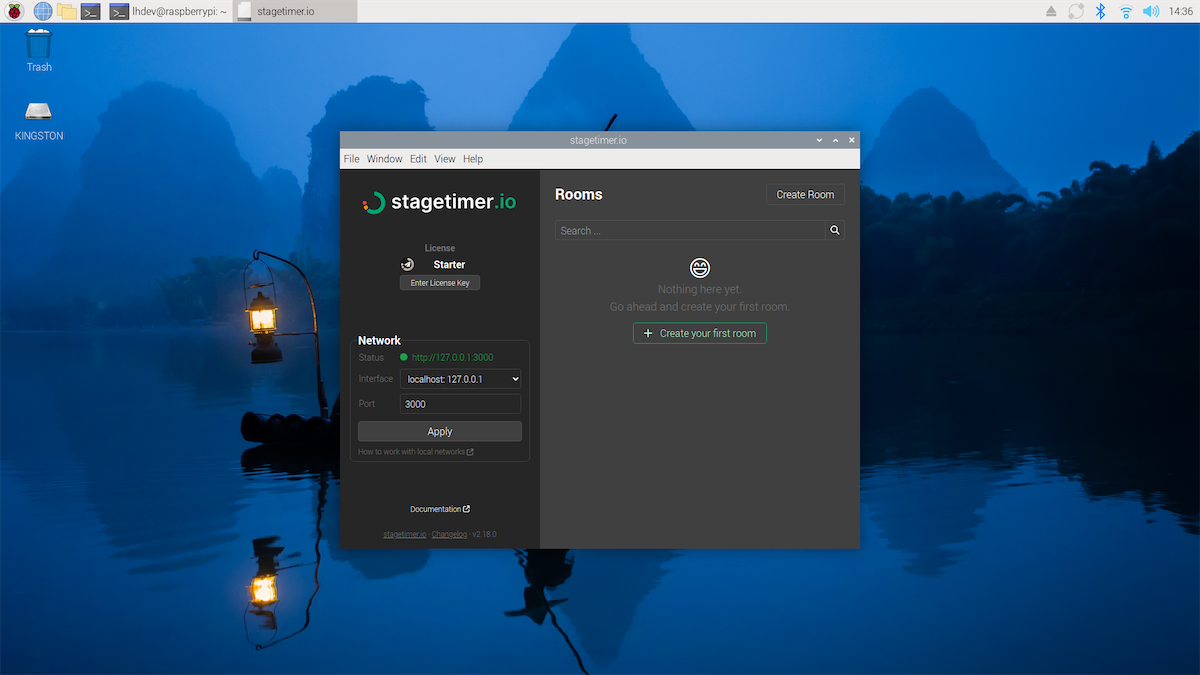The width and height of the screenshot is (1200, 675).
Task: Click the stagetimer.io logo in the sidebar
Action: click(438, 201)
